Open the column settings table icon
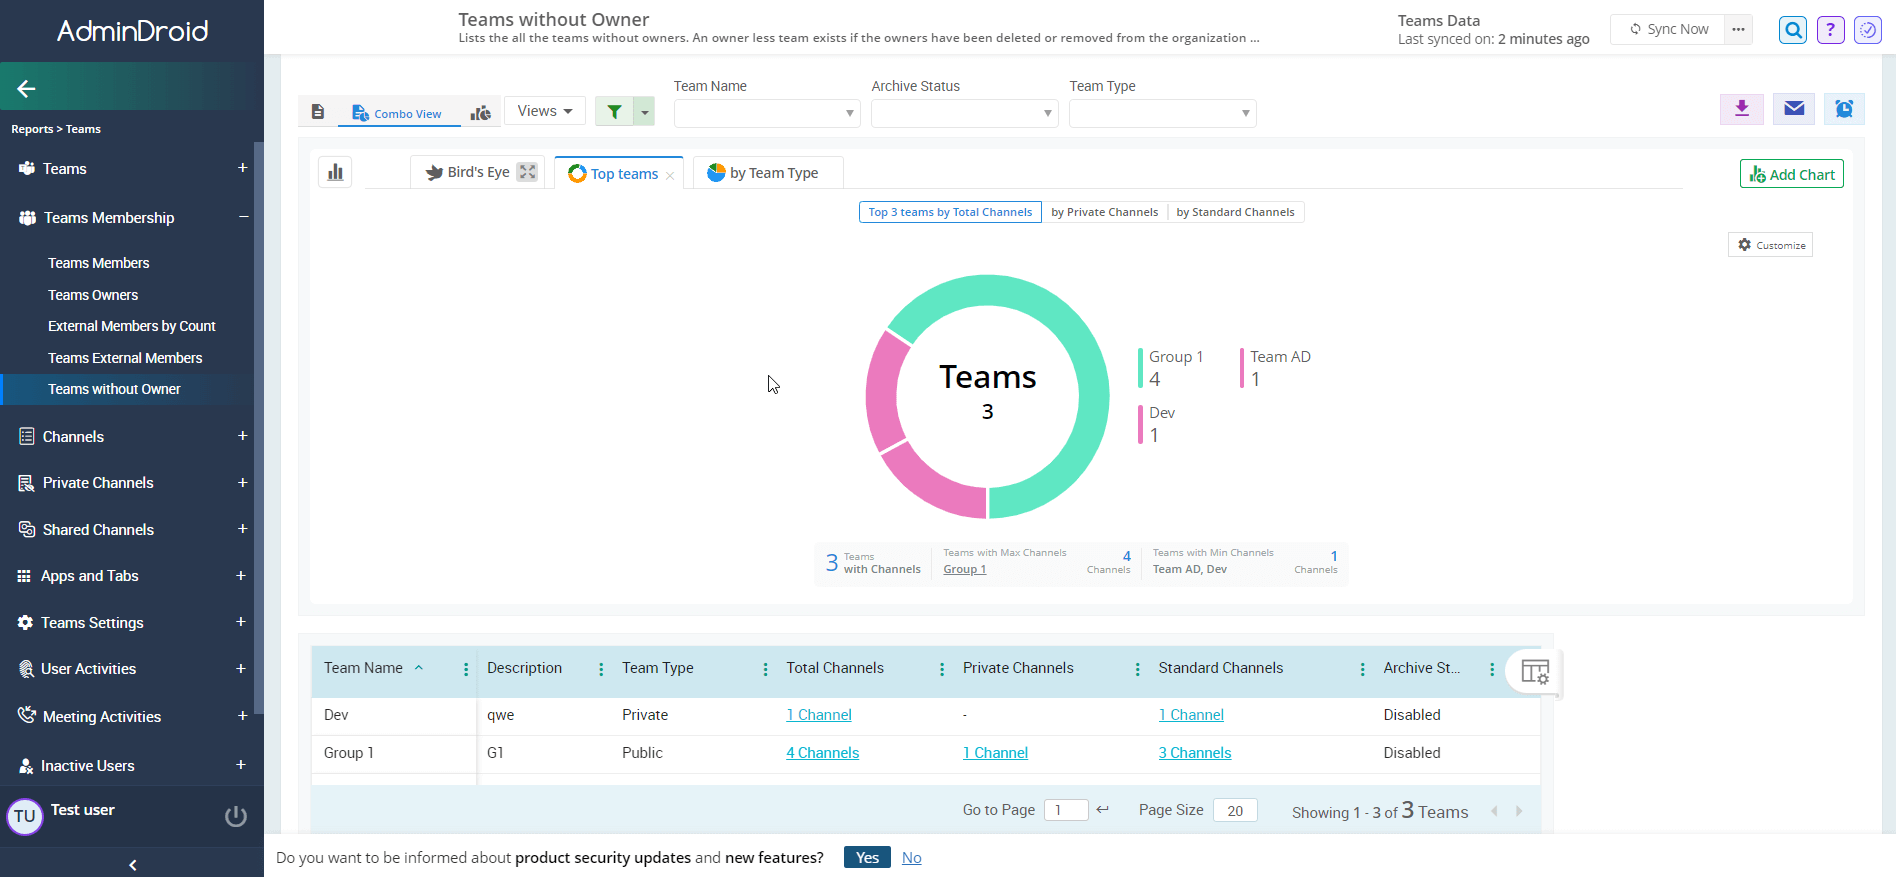 pos(1534,671)
